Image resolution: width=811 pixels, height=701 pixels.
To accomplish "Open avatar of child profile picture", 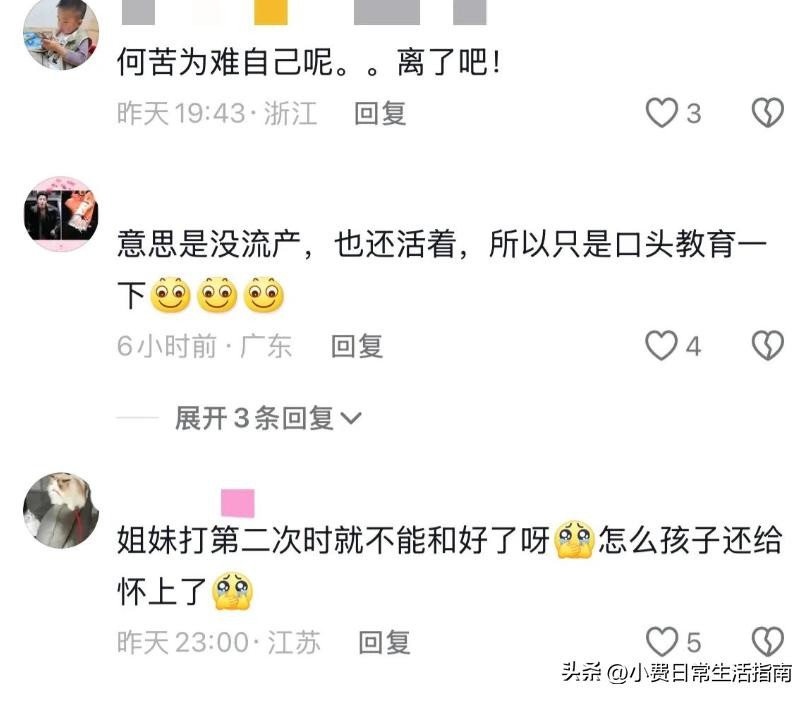I will tap(61, 34).
